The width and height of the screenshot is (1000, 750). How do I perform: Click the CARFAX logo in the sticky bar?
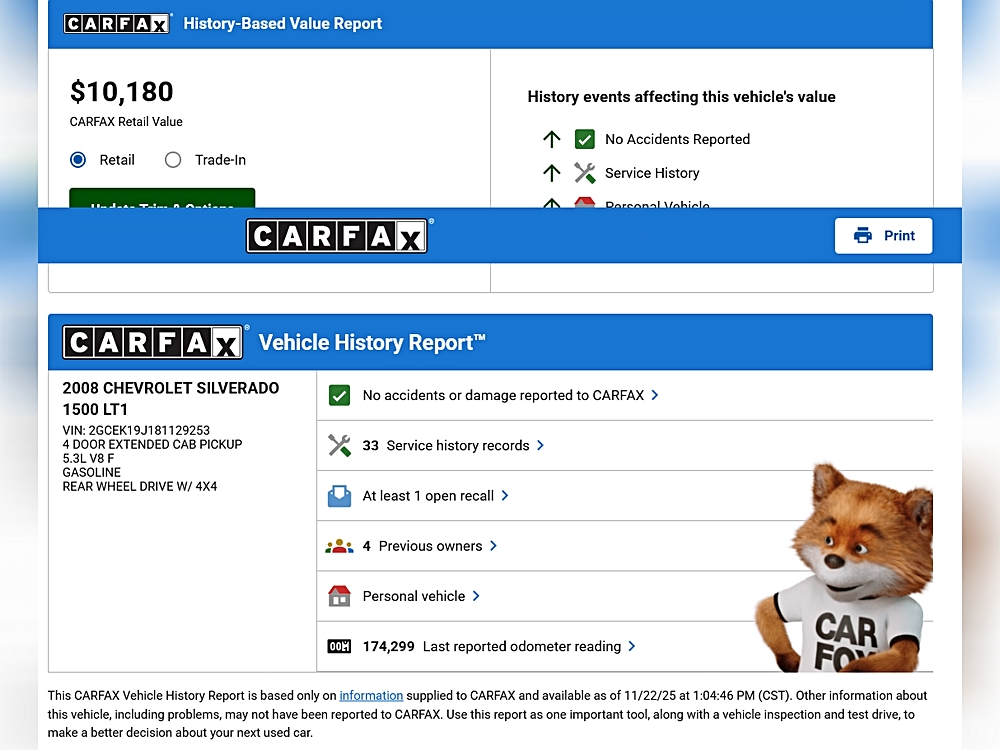[x=337, y=236]
